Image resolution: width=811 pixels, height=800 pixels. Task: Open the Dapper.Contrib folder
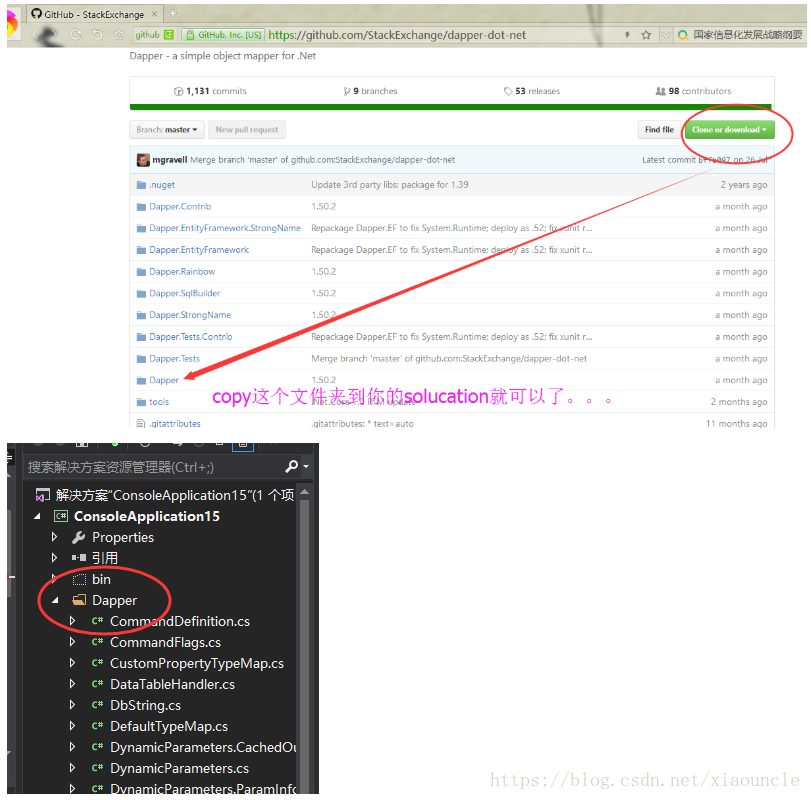(180, 206)
